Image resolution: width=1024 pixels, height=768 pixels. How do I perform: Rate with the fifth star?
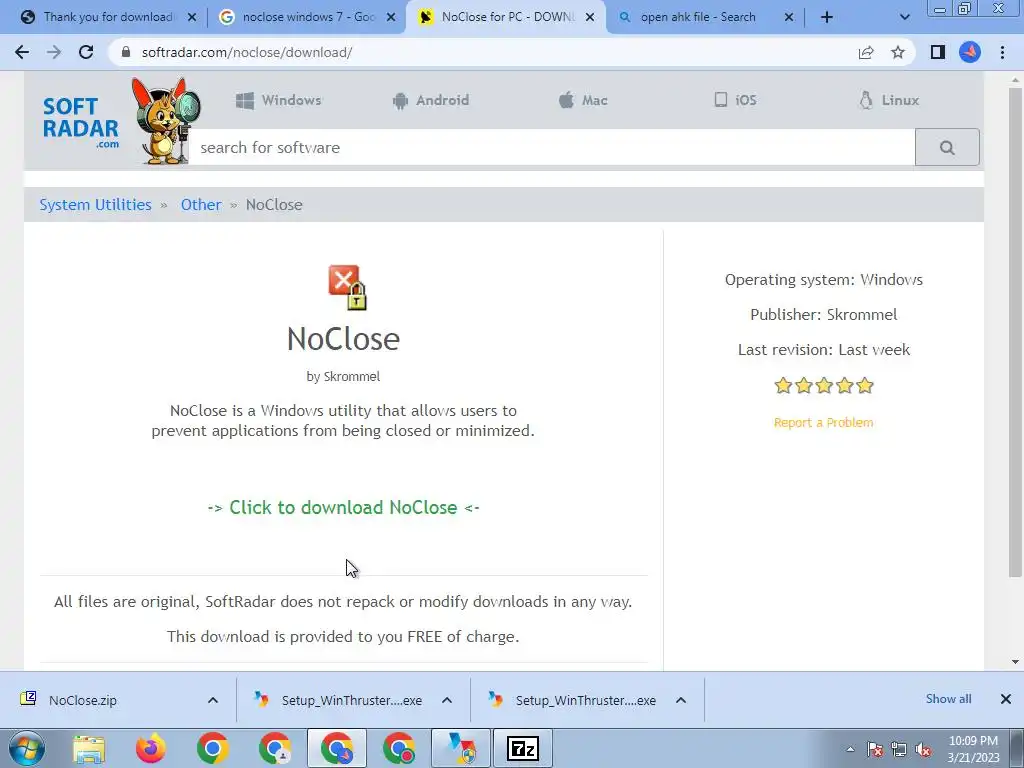pos(865,385)
